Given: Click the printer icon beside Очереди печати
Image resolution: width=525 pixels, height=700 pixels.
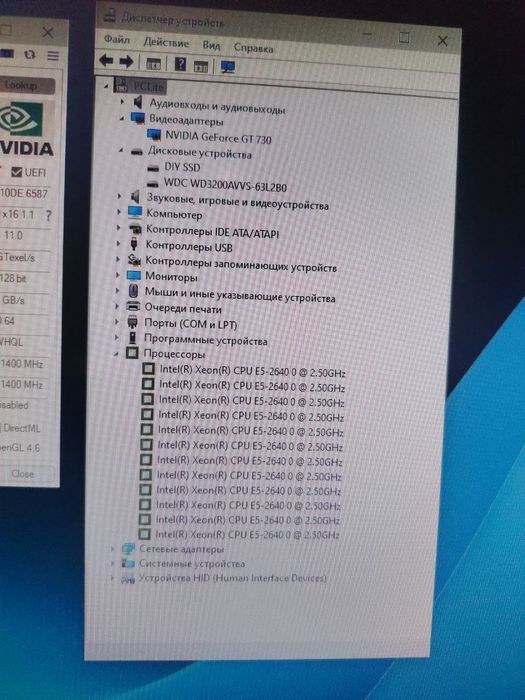Looking at the screenshot, I should coord(133,306).
